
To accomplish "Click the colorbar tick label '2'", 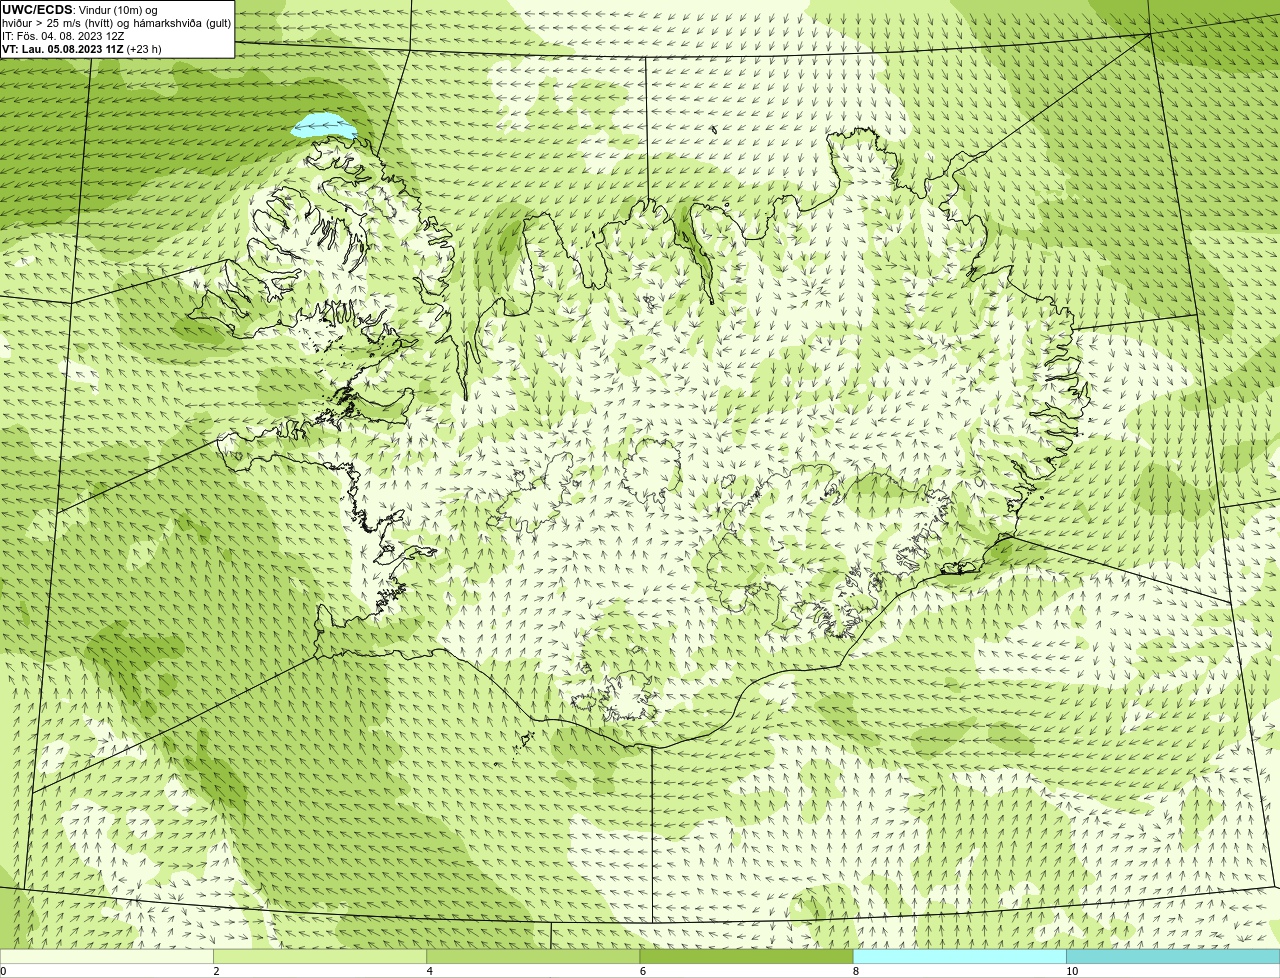I will click(216, 971).
